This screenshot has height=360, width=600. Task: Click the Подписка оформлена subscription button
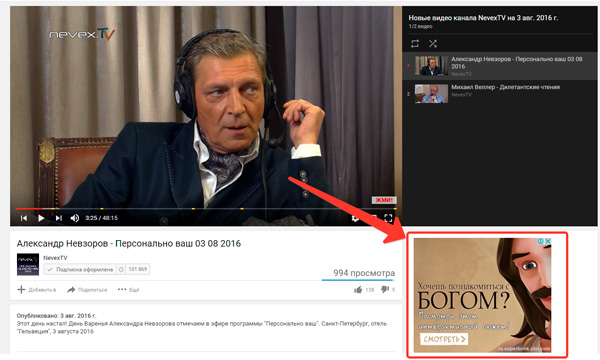pyautogui.click(x=80, y=269)
